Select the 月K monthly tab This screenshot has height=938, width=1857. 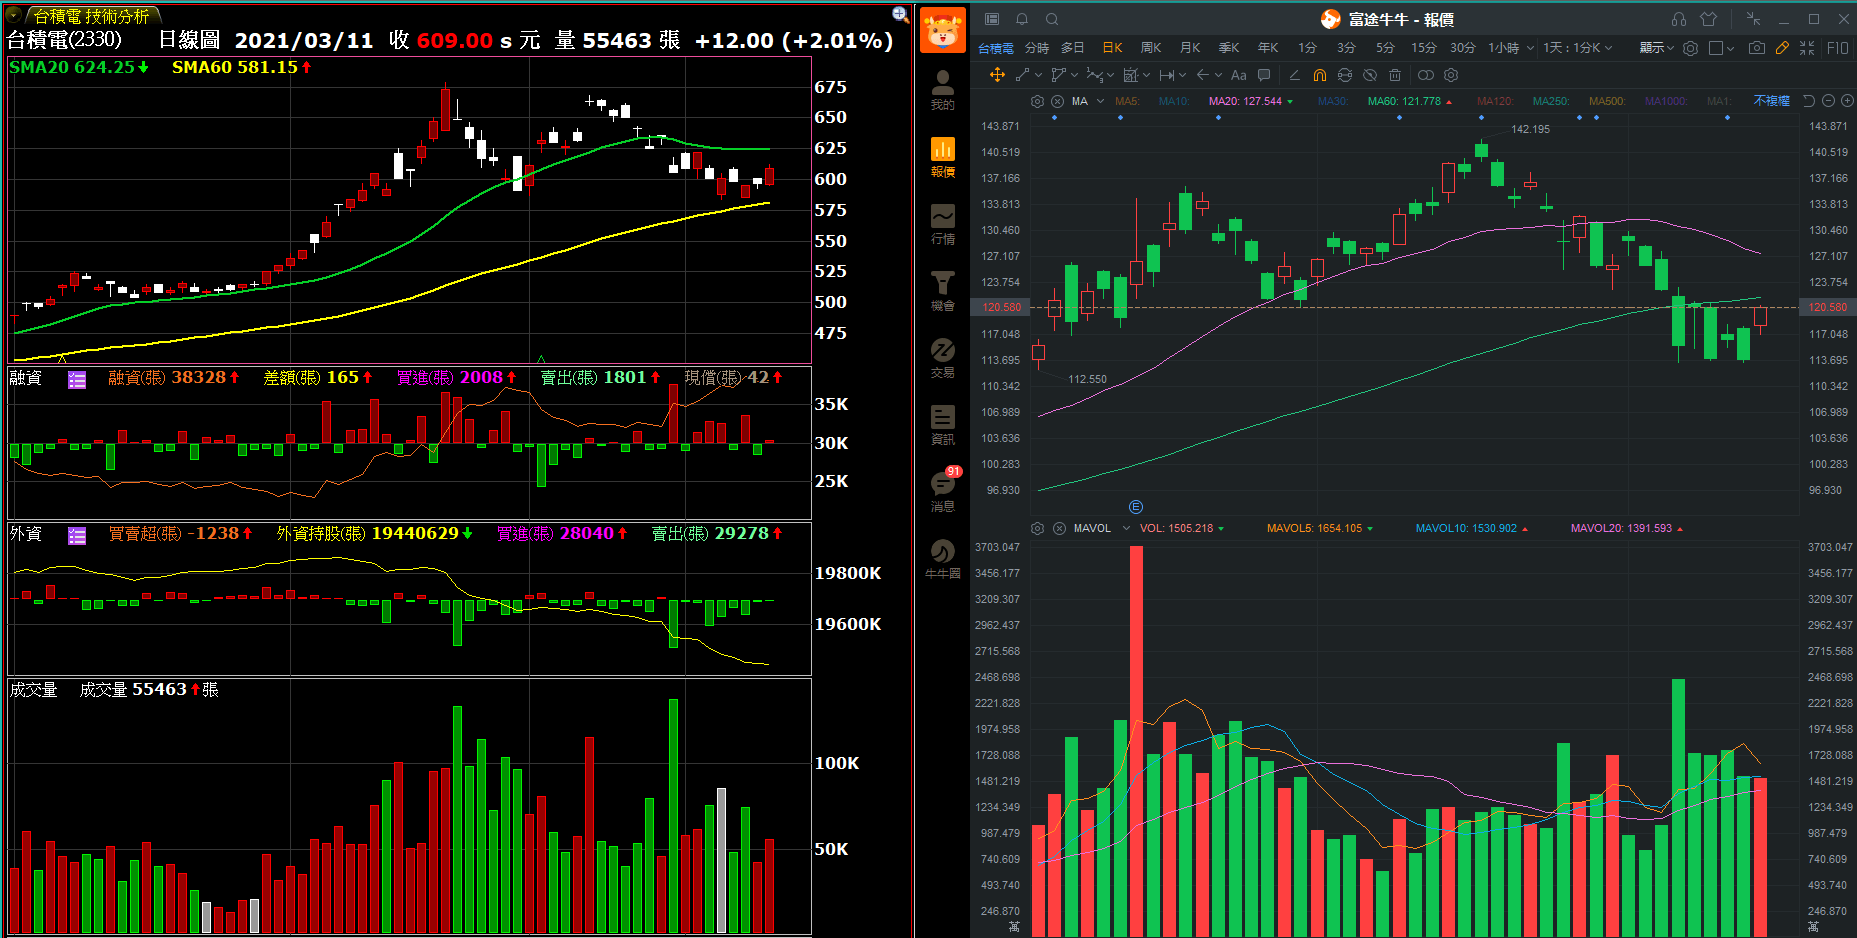click(1190, 48)
